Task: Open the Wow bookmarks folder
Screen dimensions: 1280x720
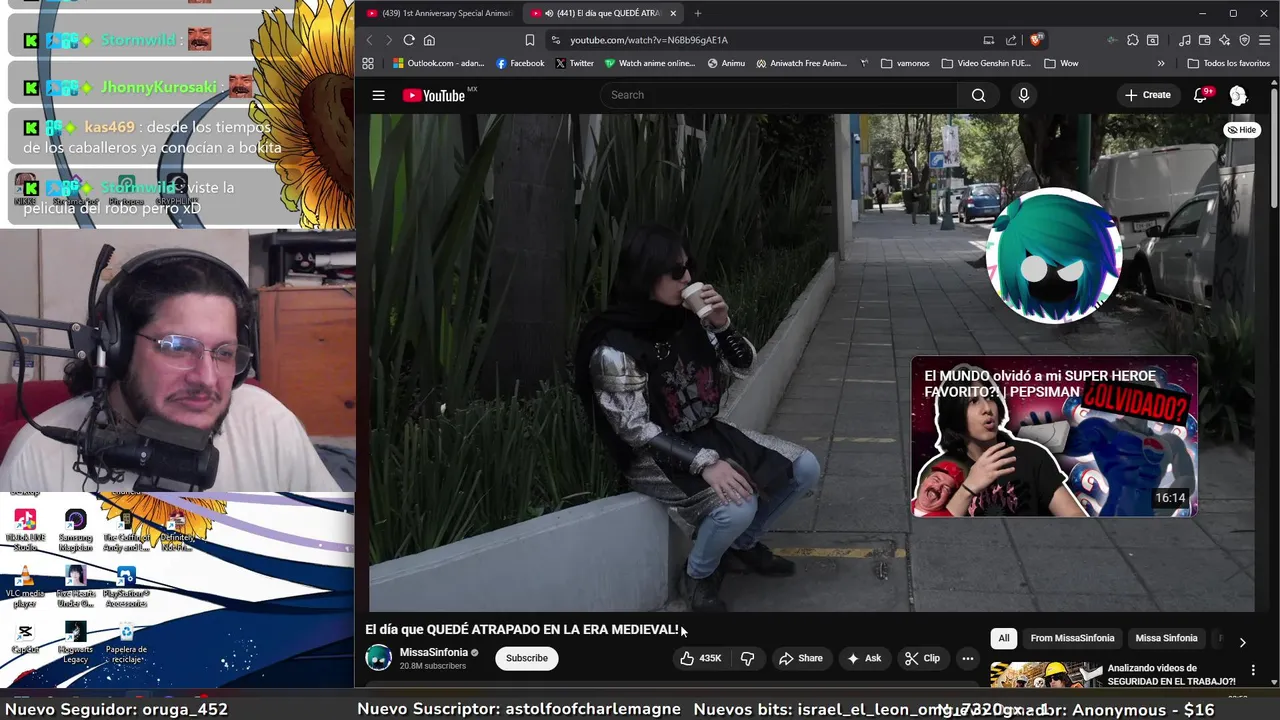Action: [x=1061, y=63]
